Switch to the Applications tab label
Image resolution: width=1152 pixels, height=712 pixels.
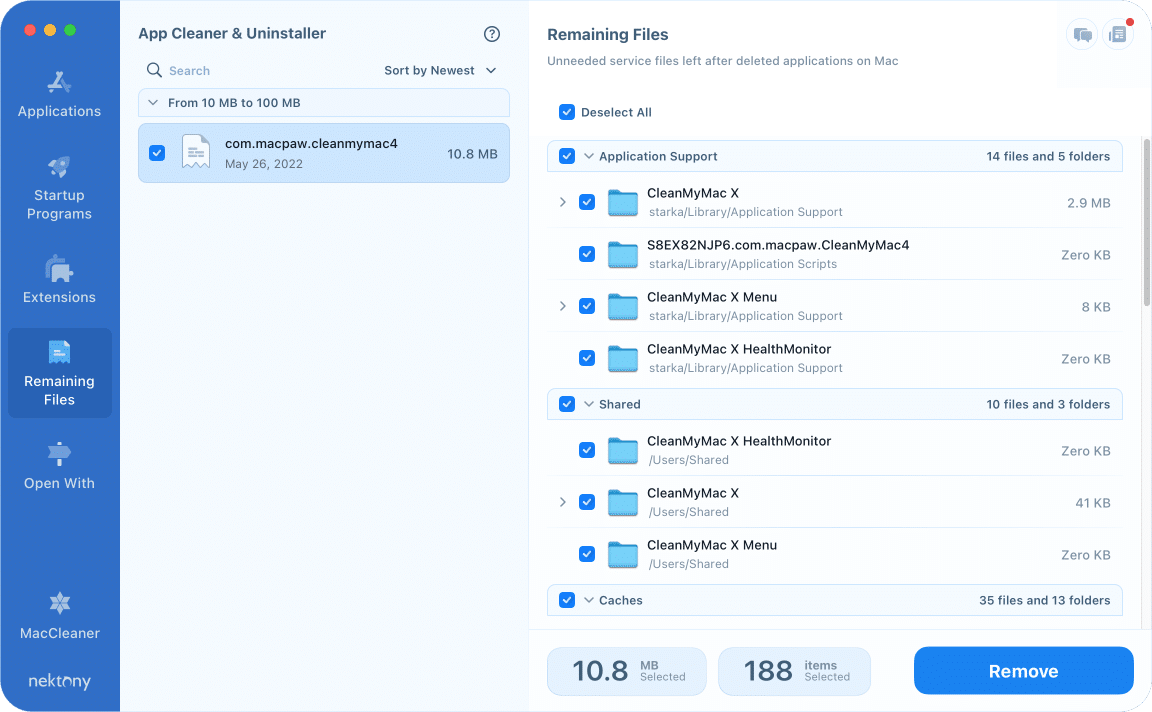pos(60,112)
